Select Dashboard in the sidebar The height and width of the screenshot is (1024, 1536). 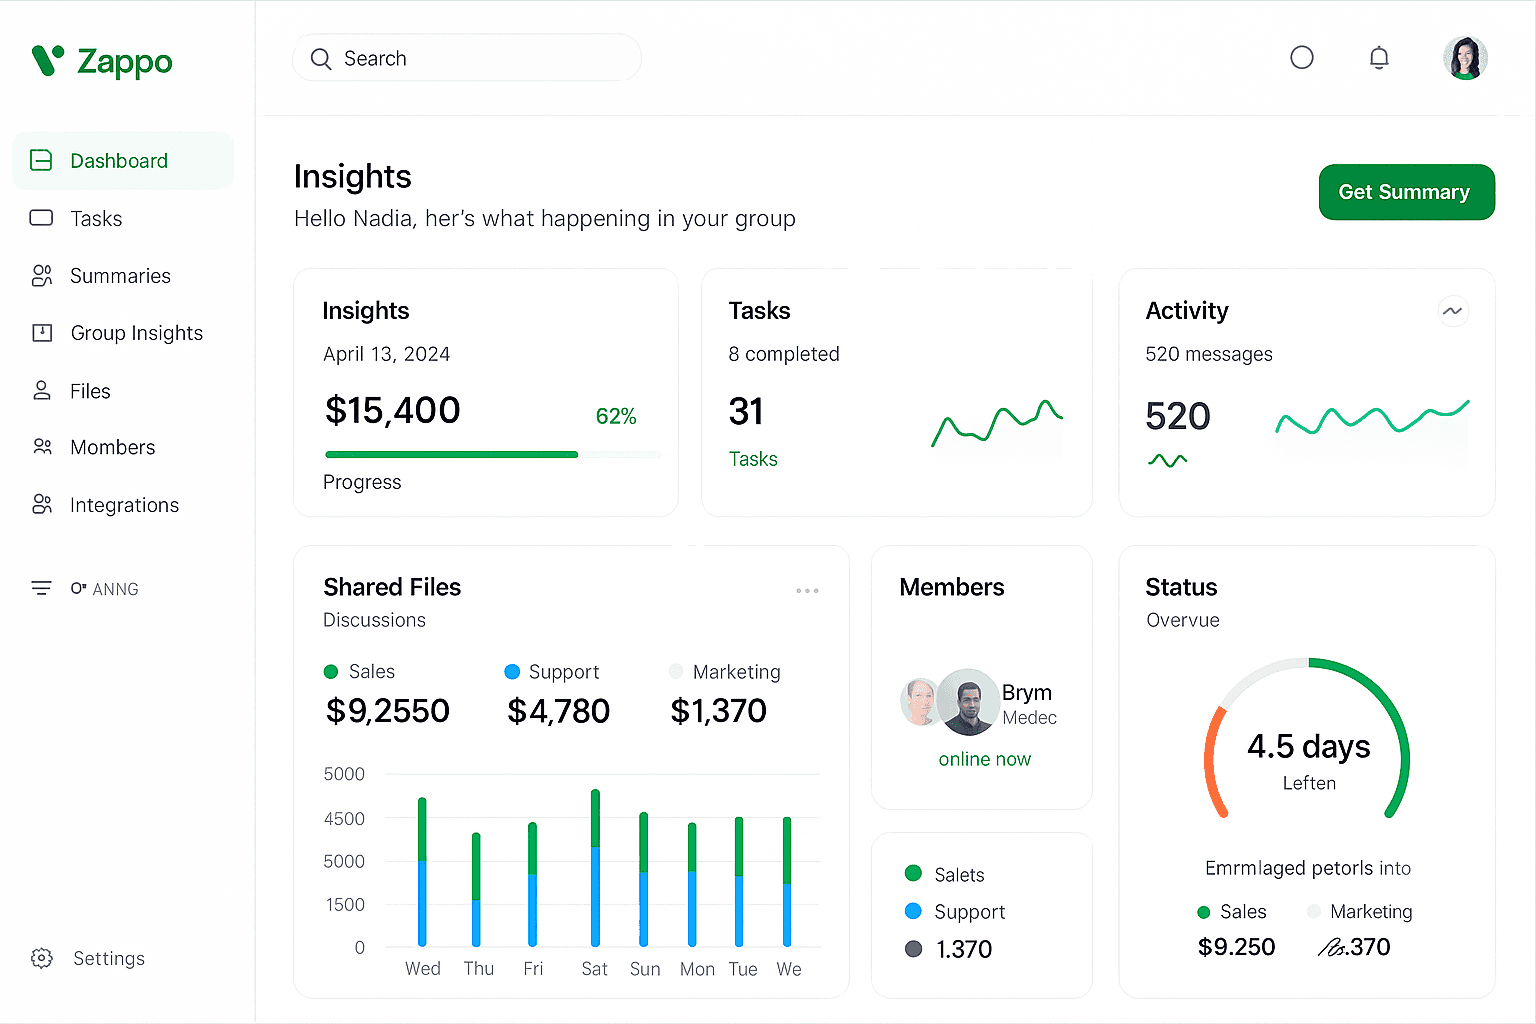point(123,161)
